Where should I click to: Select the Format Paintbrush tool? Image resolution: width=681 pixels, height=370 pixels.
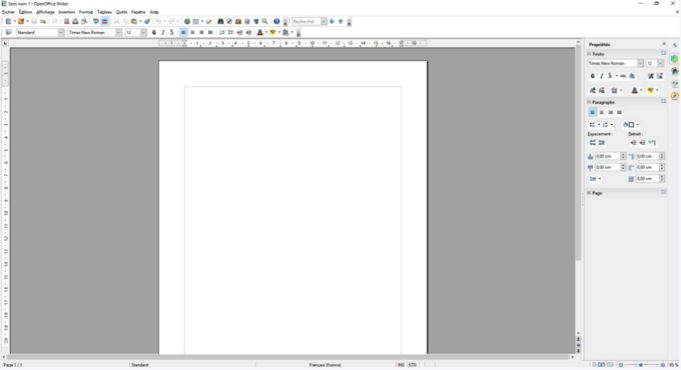(147, 21)
